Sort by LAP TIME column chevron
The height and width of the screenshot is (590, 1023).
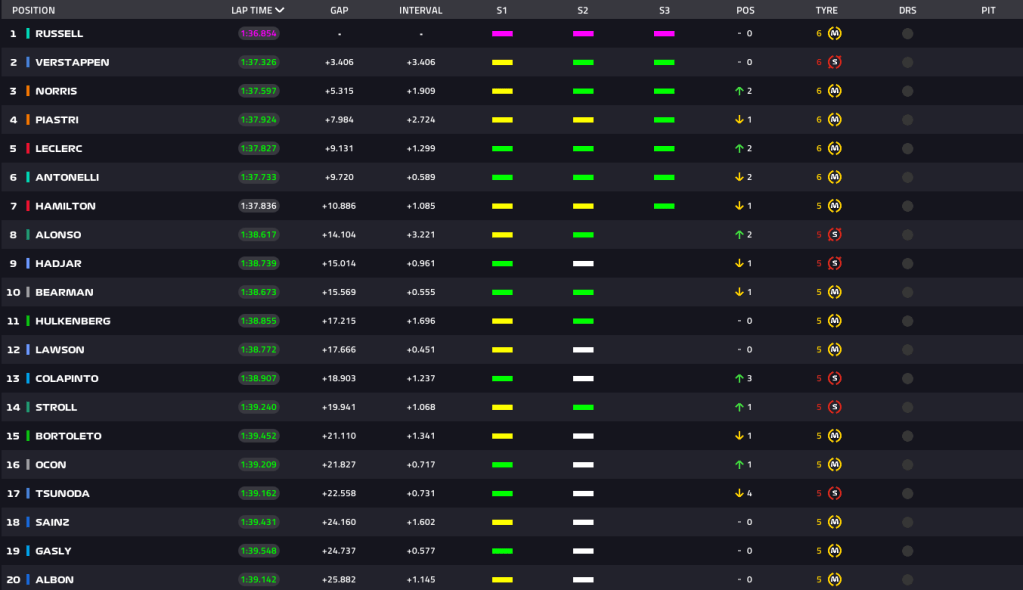point(280,10)
